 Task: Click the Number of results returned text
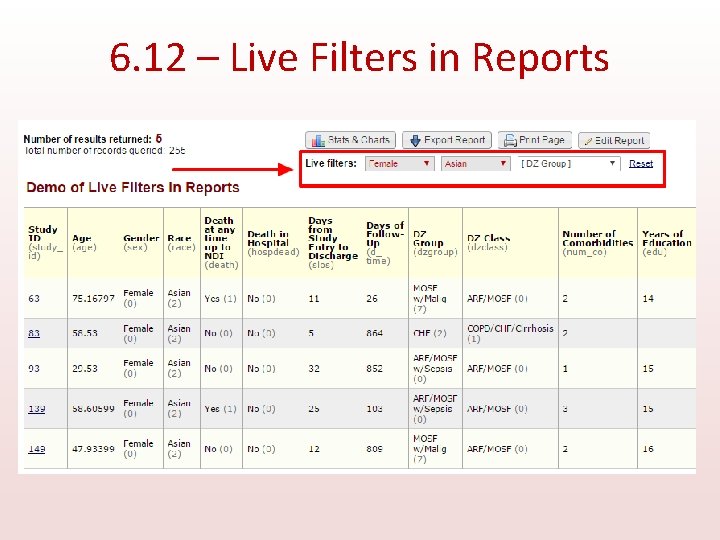pyautogui.click(x=92, y=139)
